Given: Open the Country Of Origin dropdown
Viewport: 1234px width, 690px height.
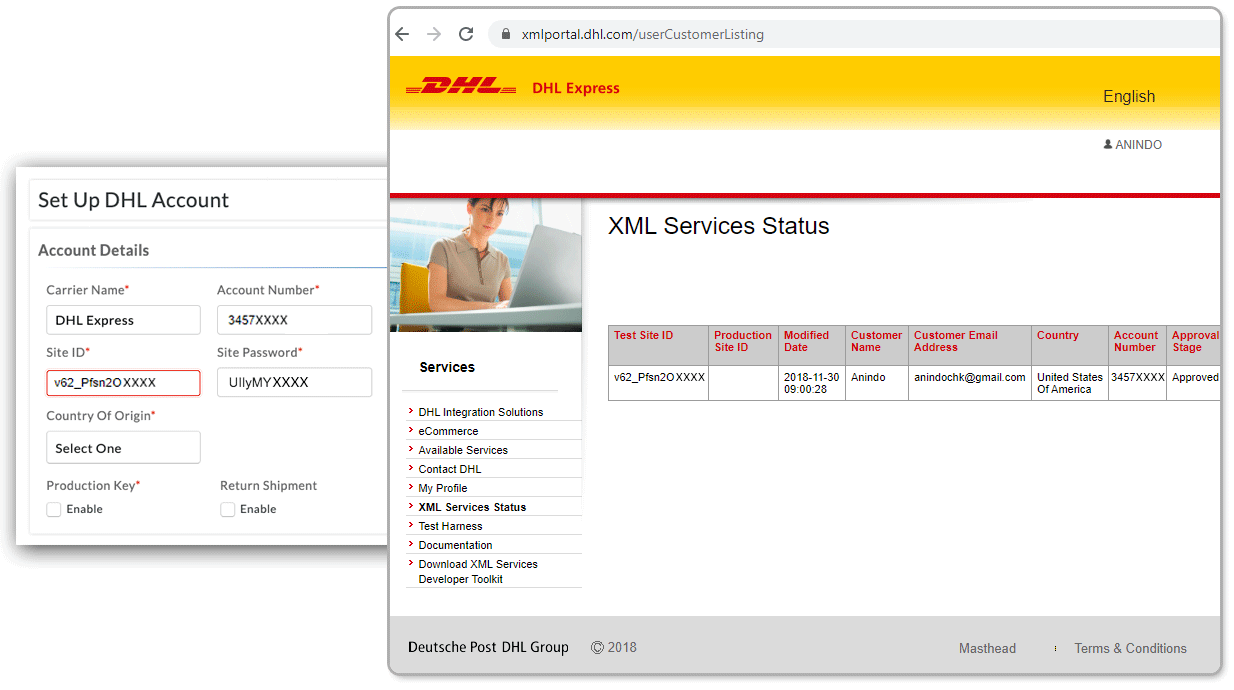Looking at the screenshot, I should click(123, 447).
